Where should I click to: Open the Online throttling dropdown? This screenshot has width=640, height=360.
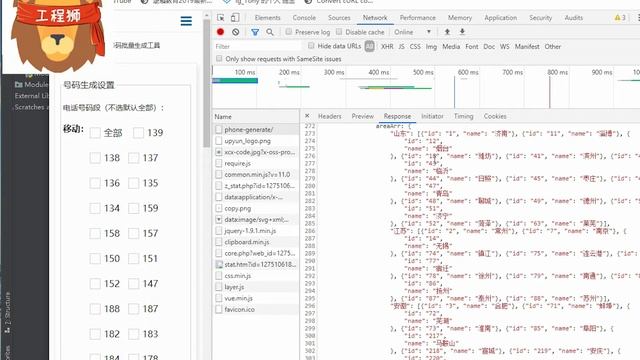click(x=412, y=32)
